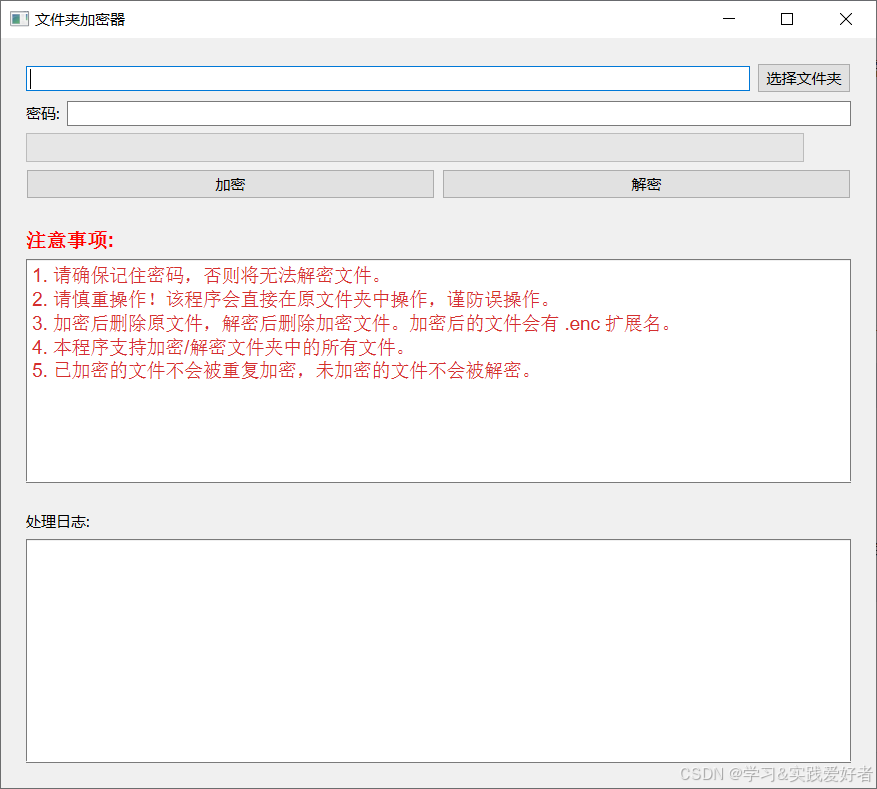This screenshot has width=877, height=789.
Task: Select note line 3 加密后删除原文件
Action: [x=352, y=323]
